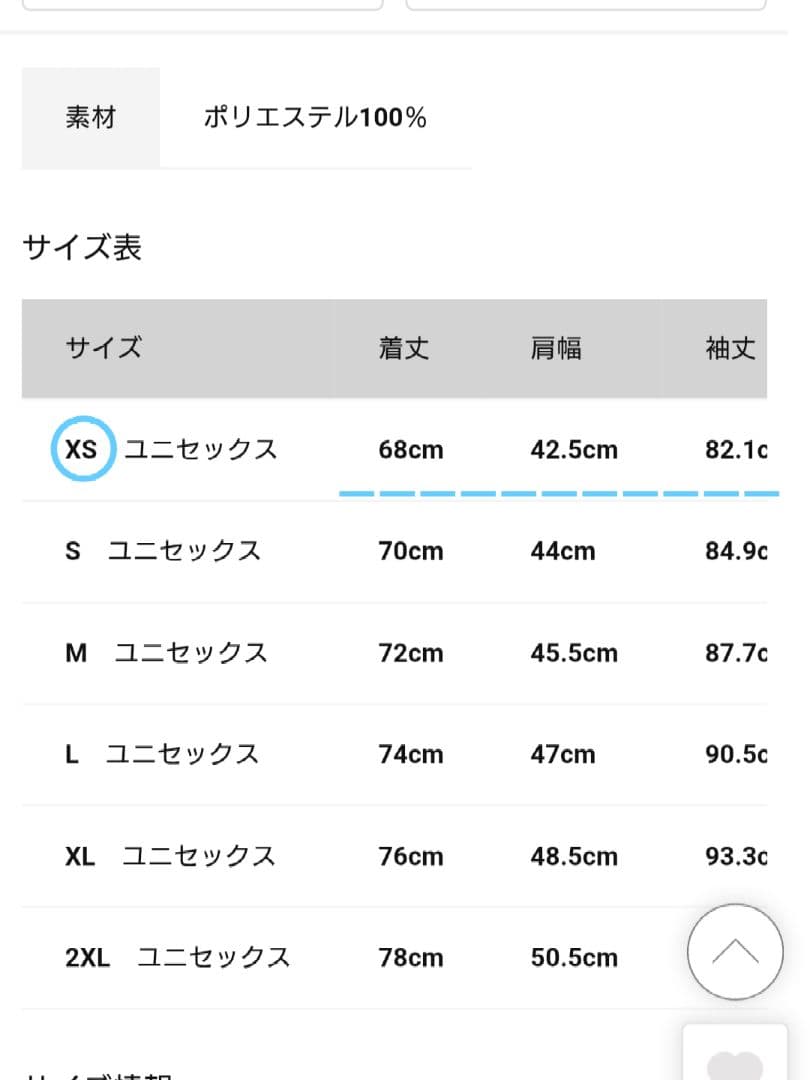Click the 42.5cm shoulder width value
The image size is (810, 1080).
coord(574,450)
